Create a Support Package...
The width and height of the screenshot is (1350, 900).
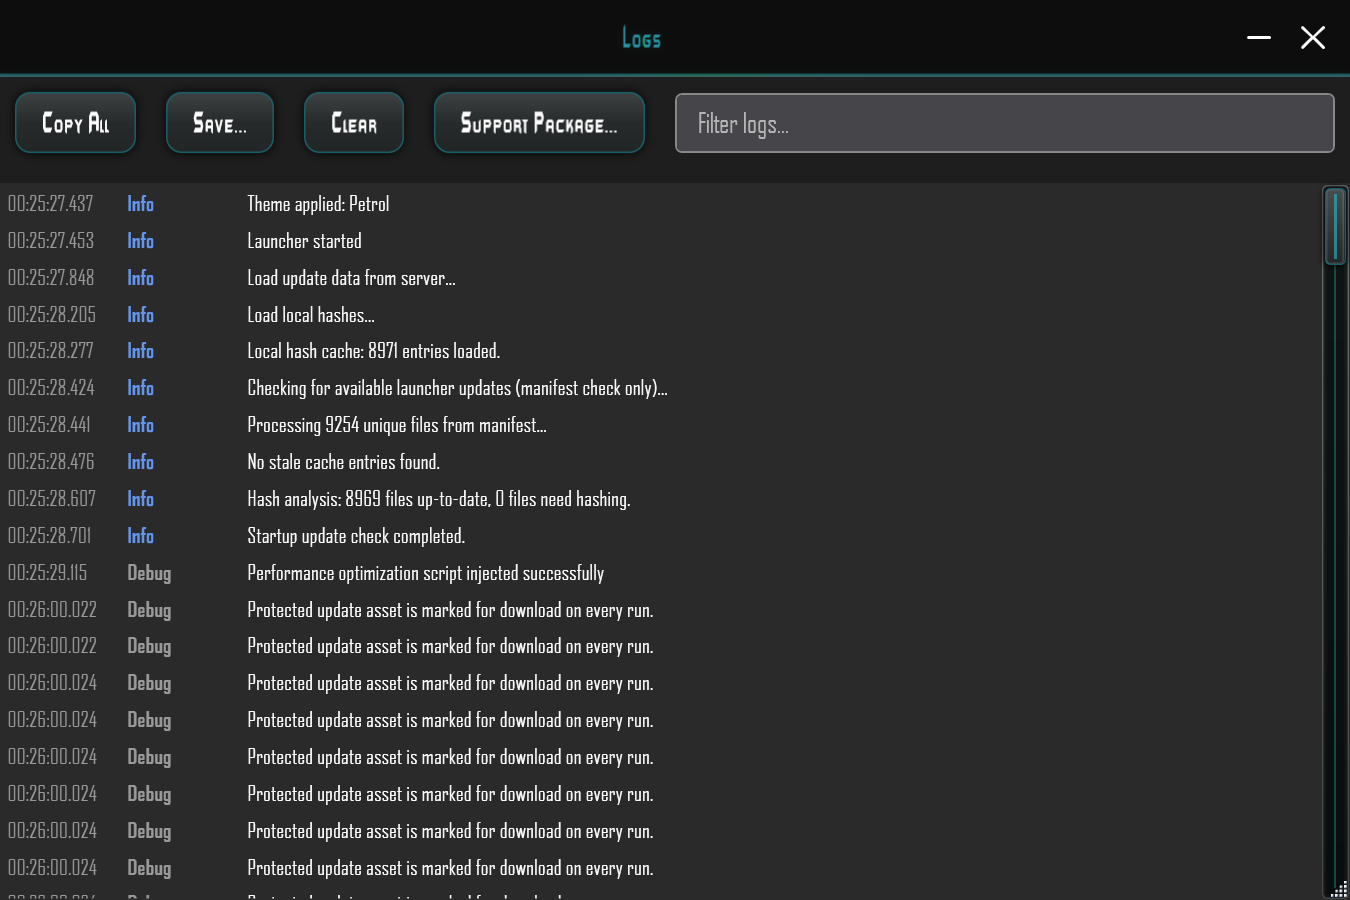pyautogui.click(x=539, y=123)
